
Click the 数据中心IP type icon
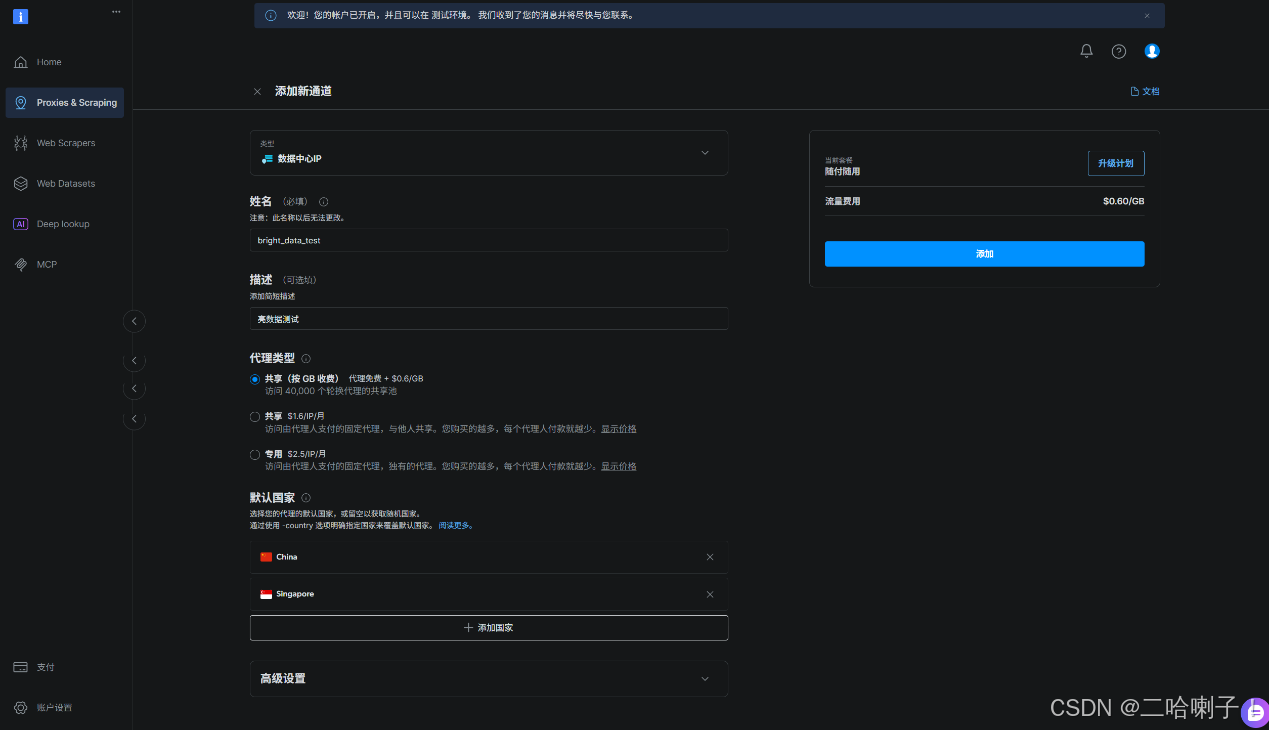pos(267,159)
